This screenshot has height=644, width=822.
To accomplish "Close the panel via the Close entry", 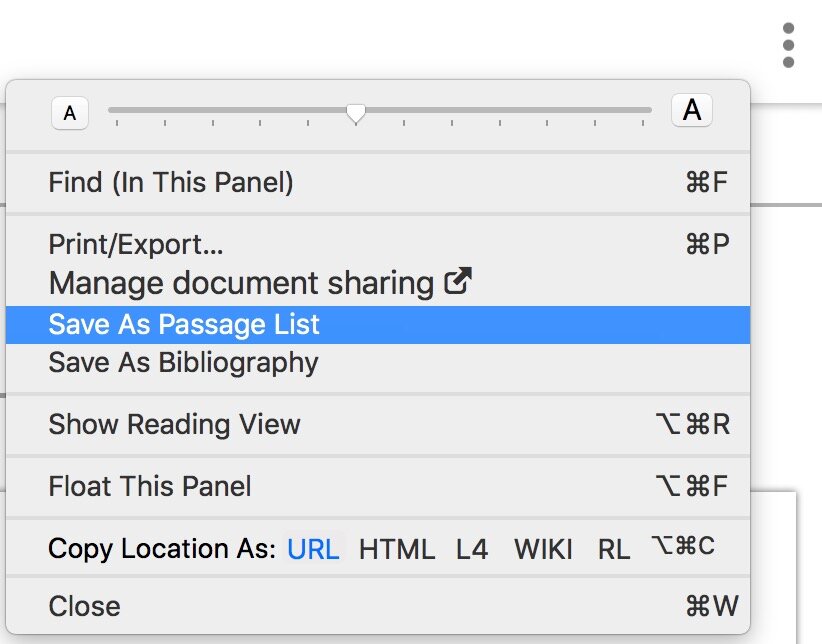I will tap(85, 606).
